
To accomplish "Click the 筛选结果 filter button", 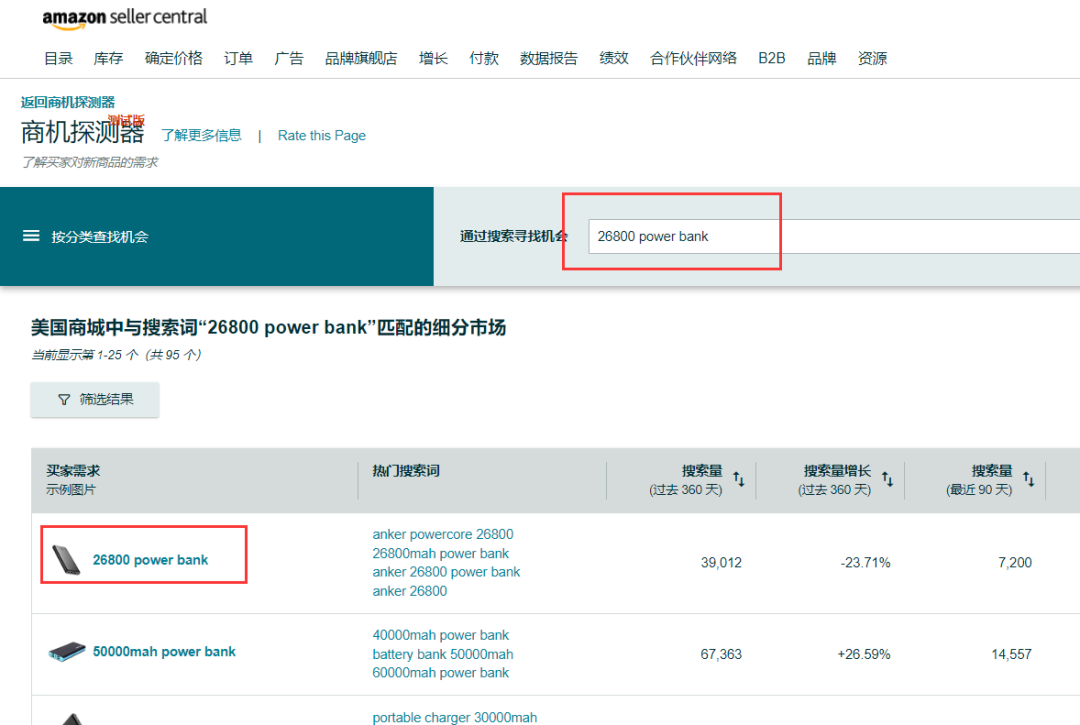I will [95, 399].
